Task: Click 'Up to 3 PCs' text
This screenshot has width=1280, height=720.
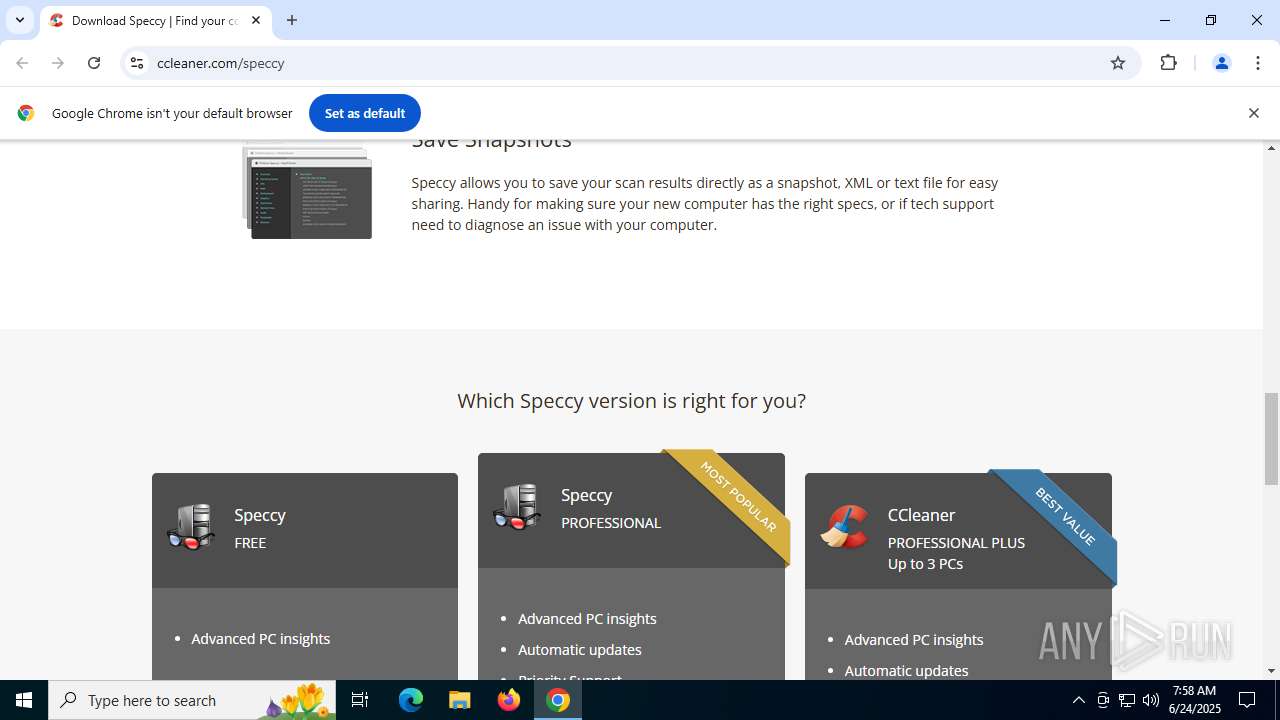Action: coord(925,564)
